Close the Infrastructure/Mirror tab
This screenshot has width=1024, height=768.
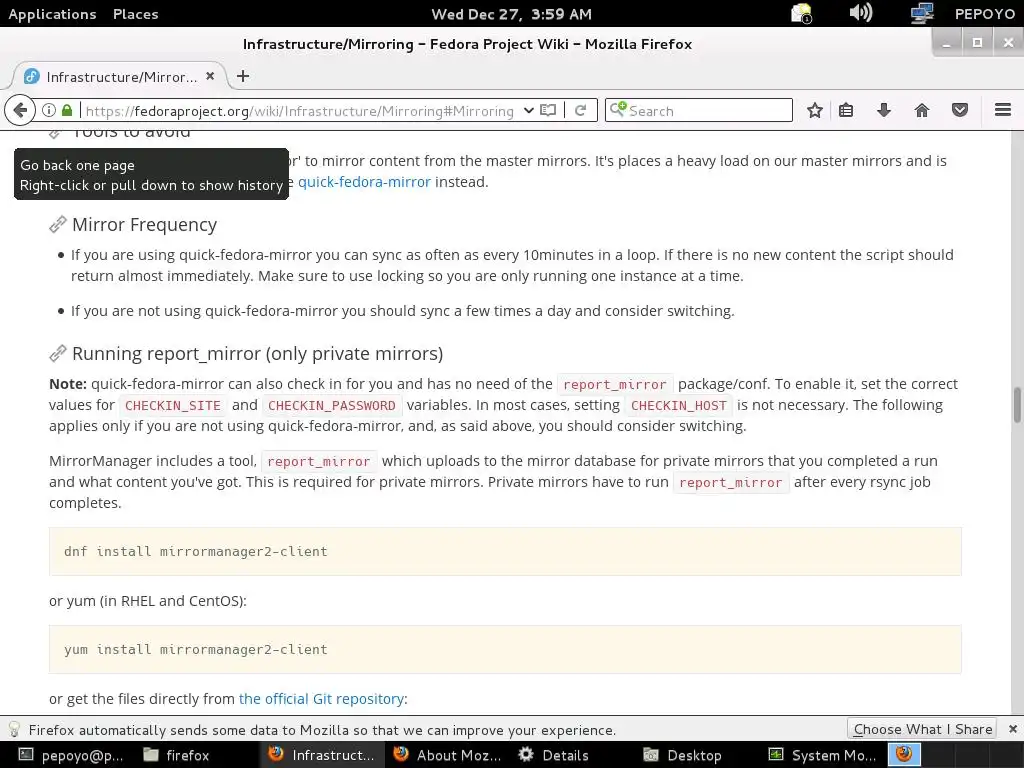[x=210, y=76]
